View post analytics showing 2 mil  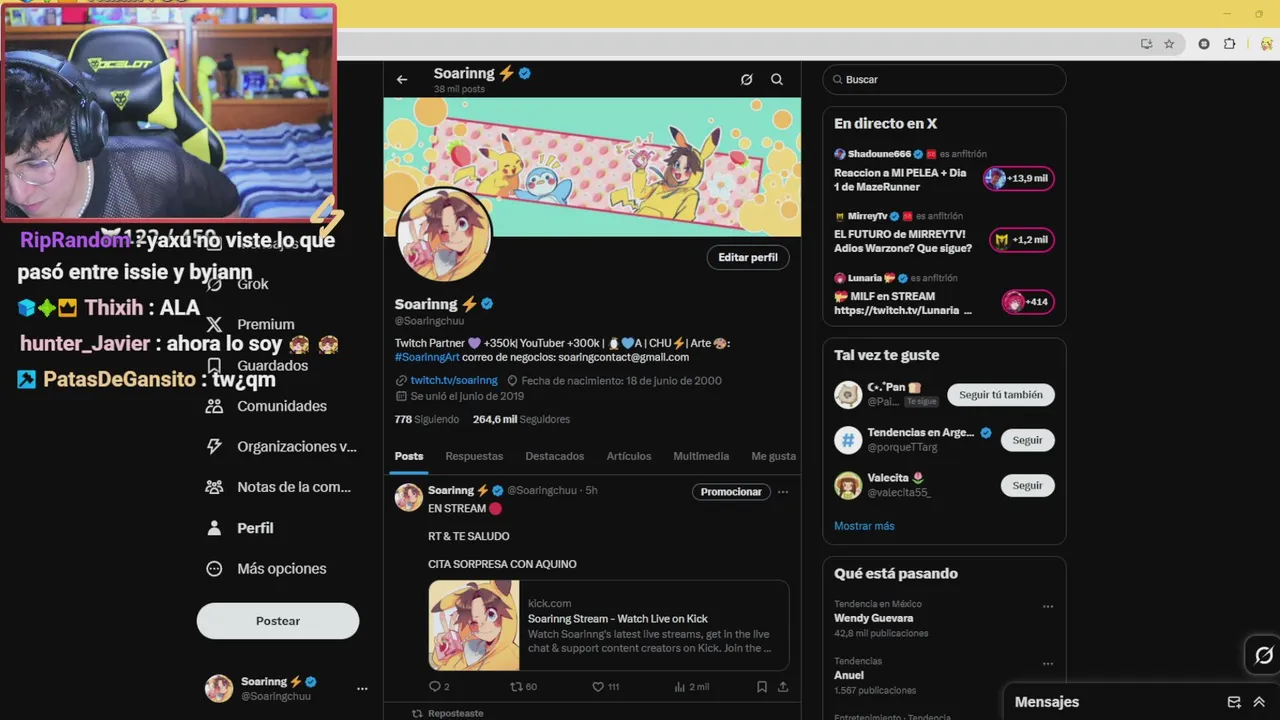pyautogui.click(x=692, y=687)
